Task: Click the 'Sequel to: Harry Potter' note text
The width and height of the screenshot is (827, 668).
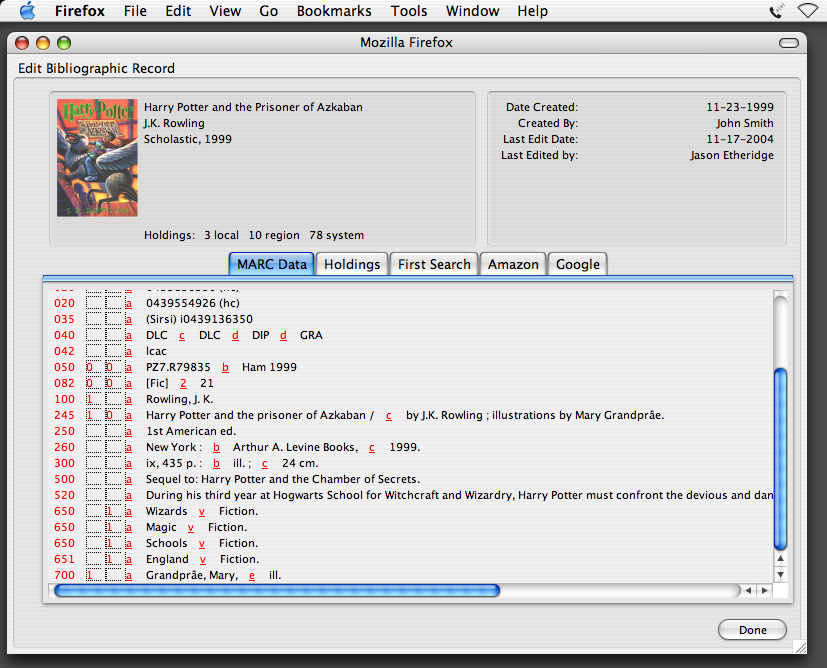Action: point(283,479)
